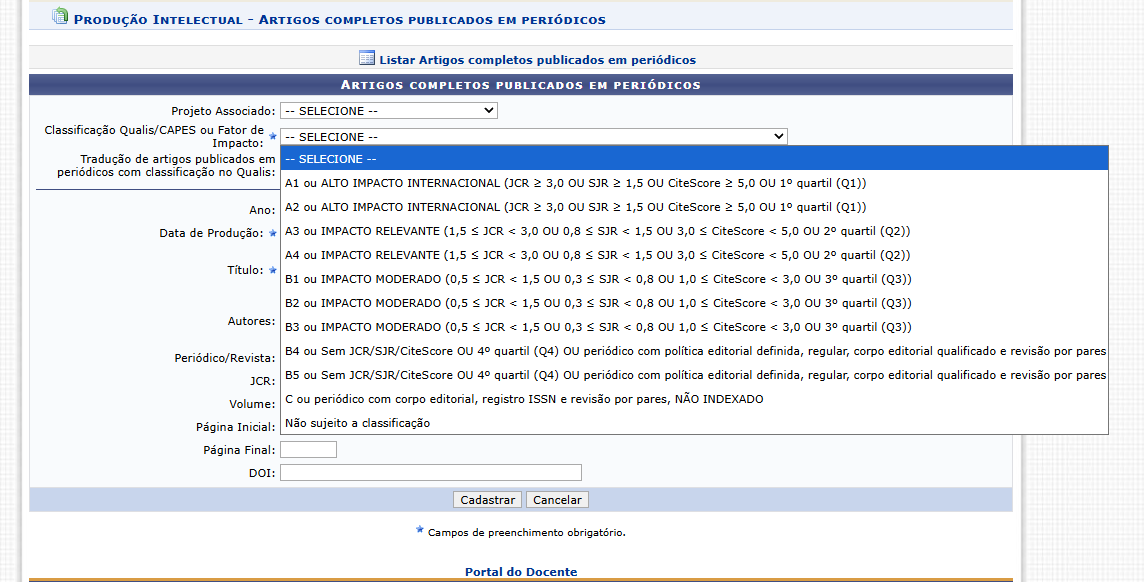Click the DOI input field
This screenshot has width=1144, height=582.
point(430,473)
